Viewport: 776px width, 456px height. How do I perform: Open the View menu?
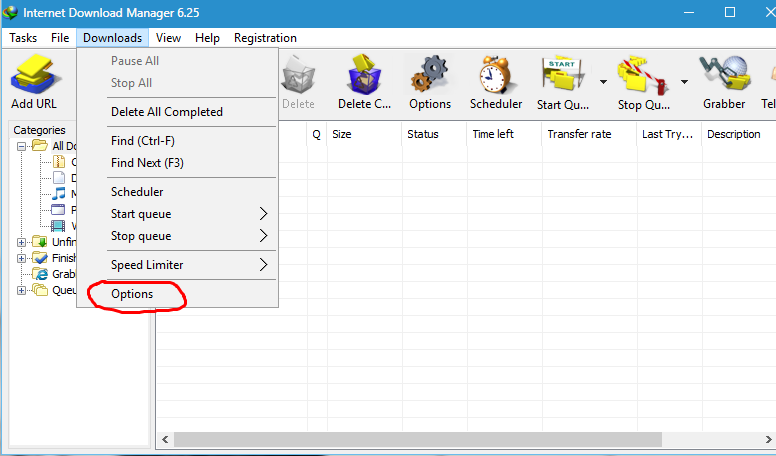click(x=168, y=38)
